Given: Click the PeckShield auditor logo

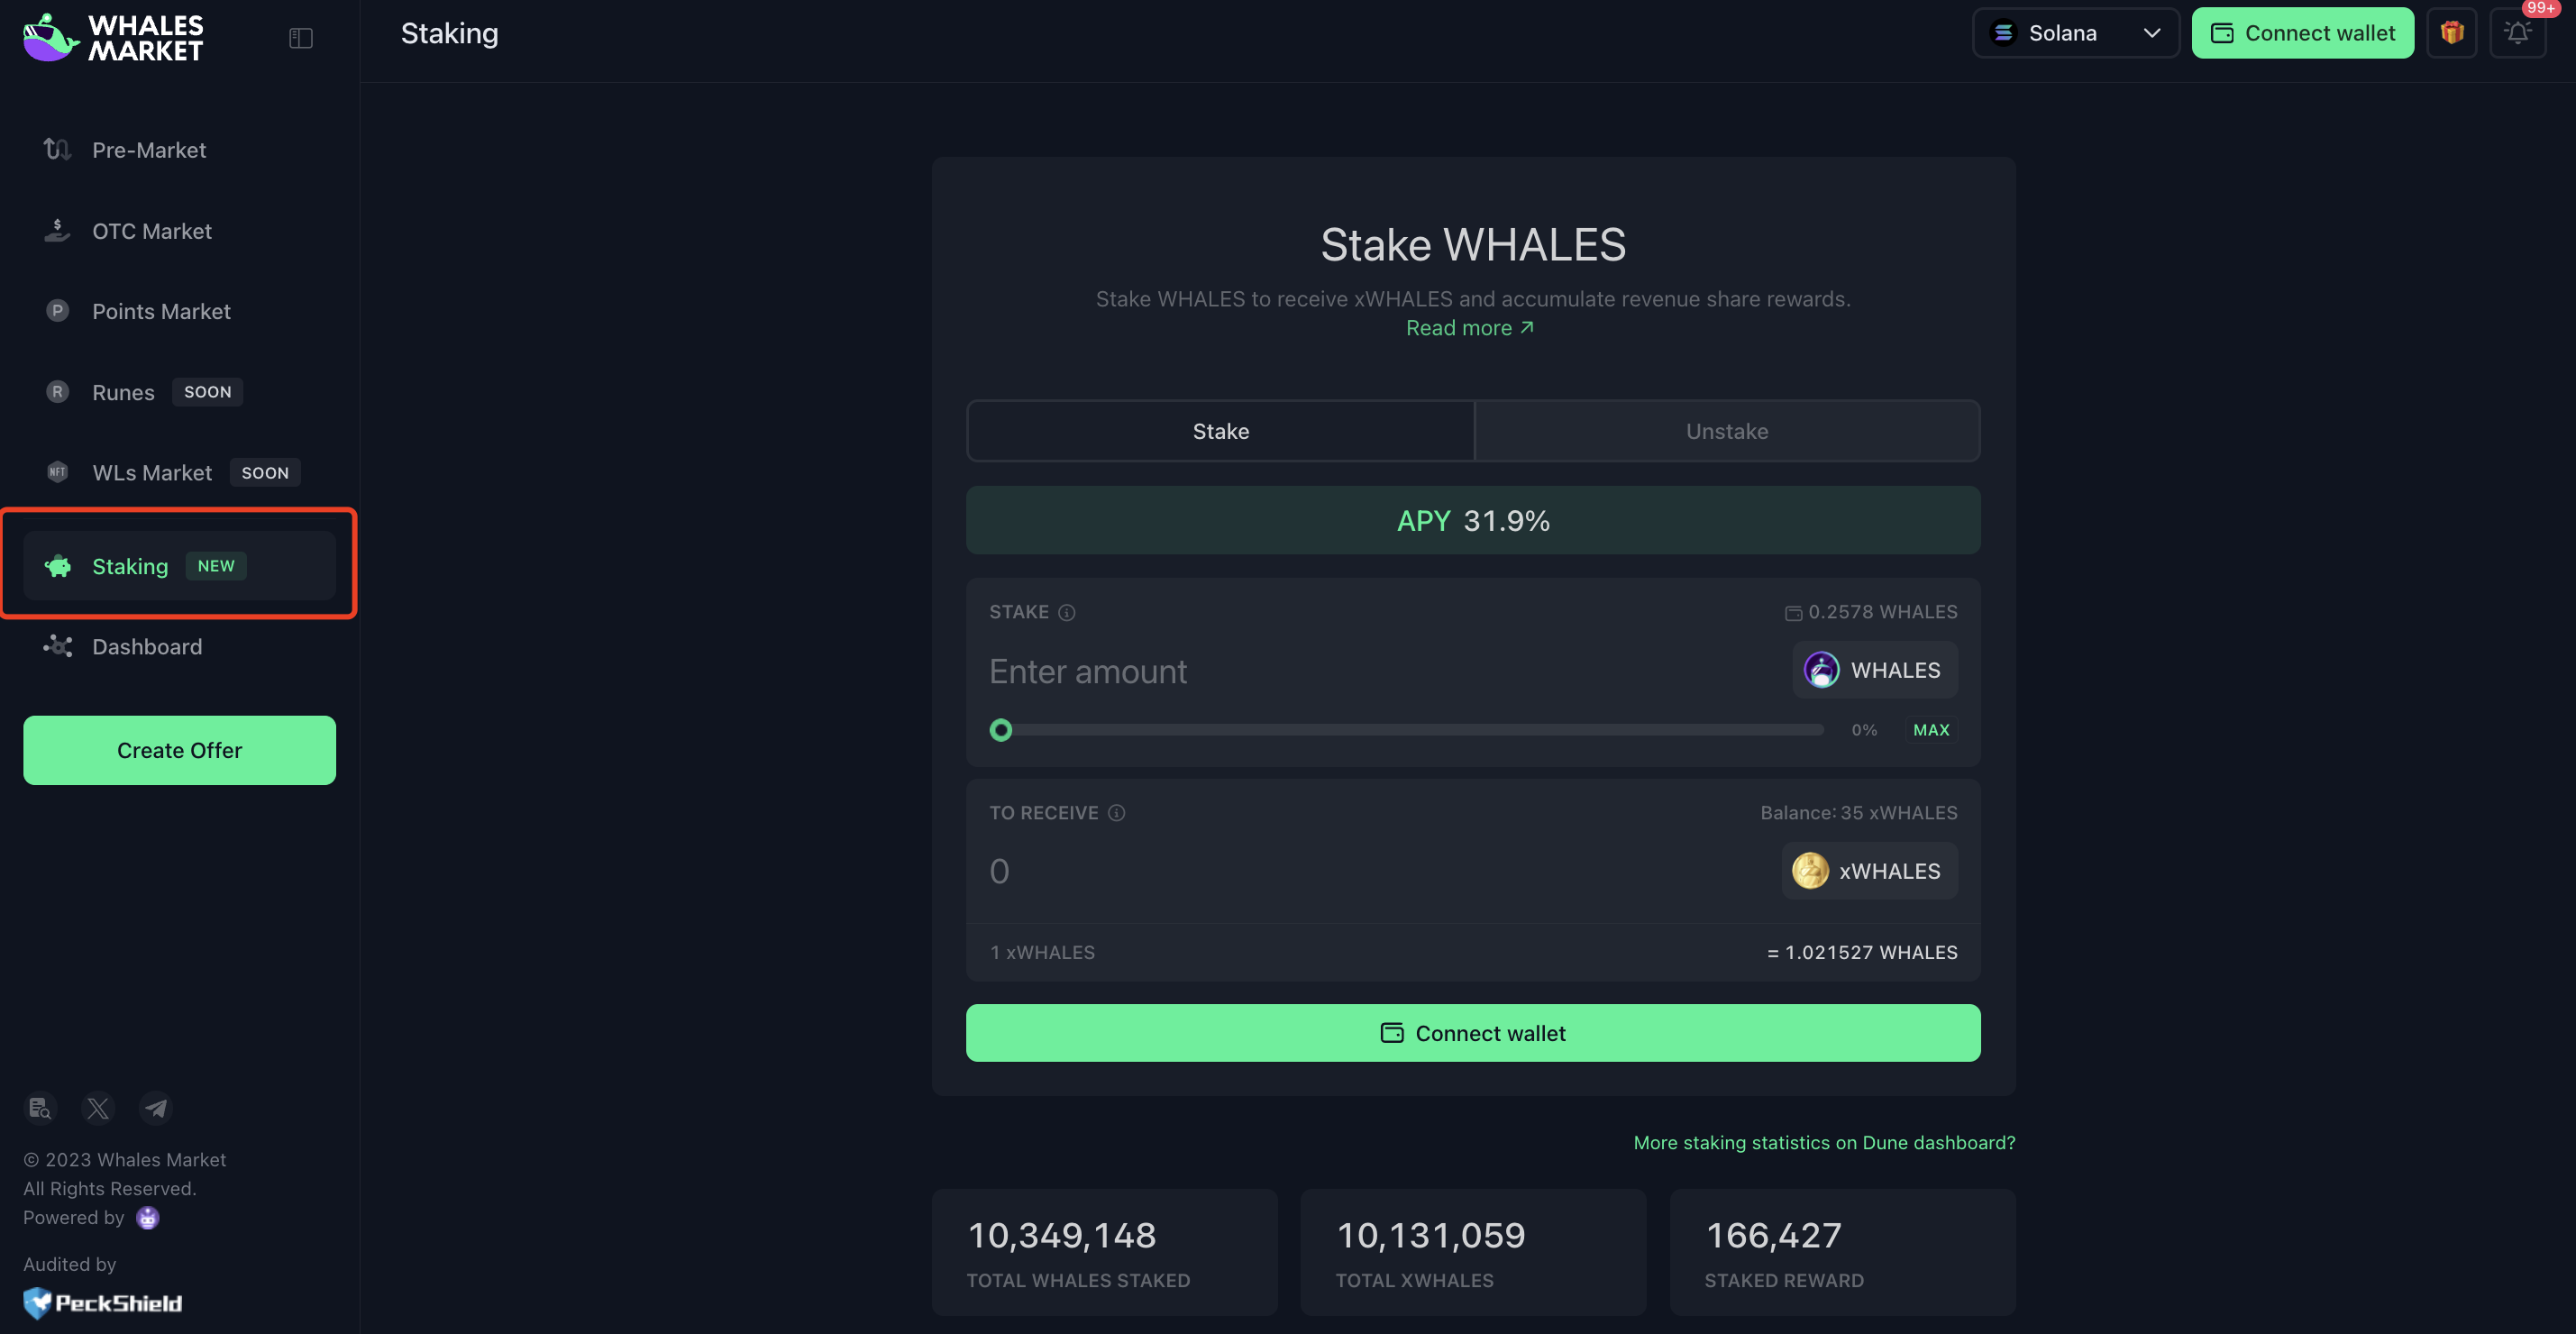Looking at the screenshot, I should tap(103, 1302).
